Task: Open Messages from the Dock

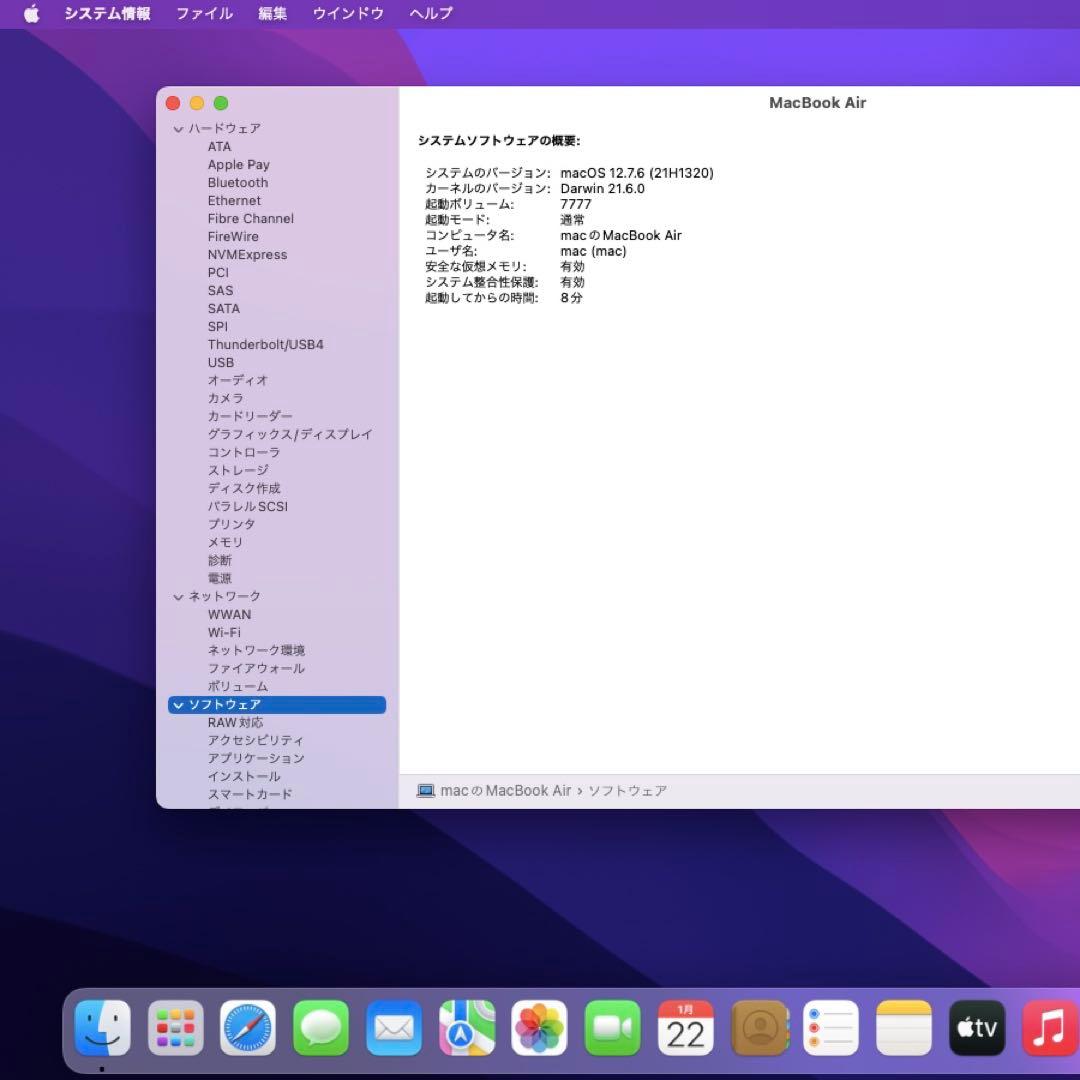Action: click(320, 1026)
